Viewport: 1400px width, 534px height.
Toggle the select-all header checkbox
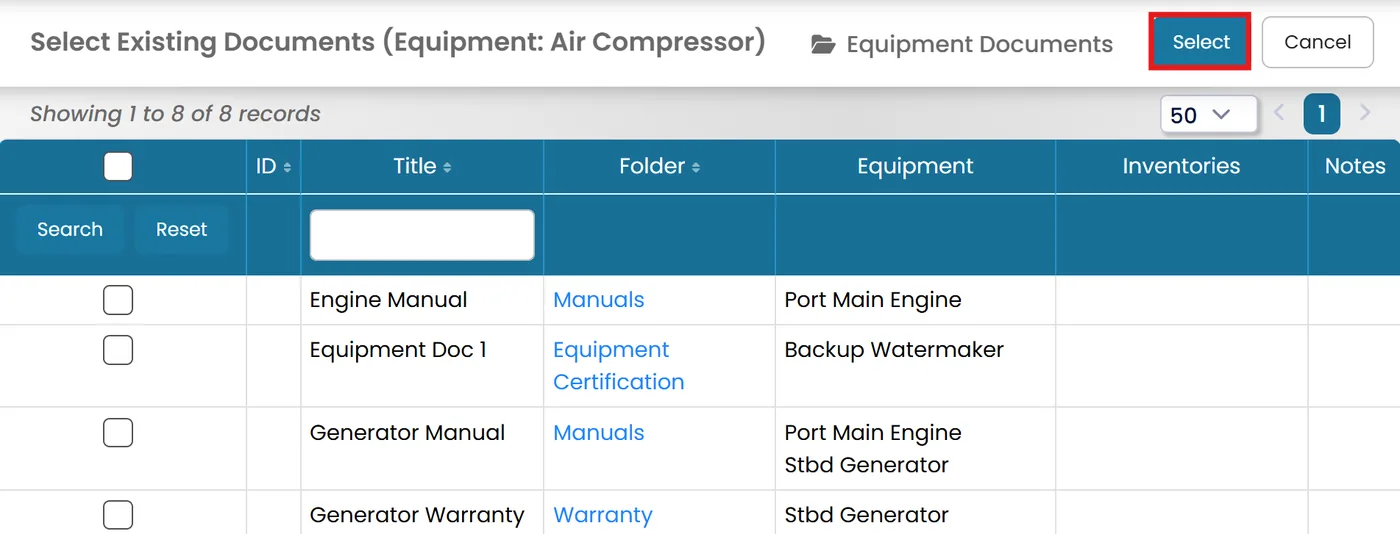click(118, 166)
